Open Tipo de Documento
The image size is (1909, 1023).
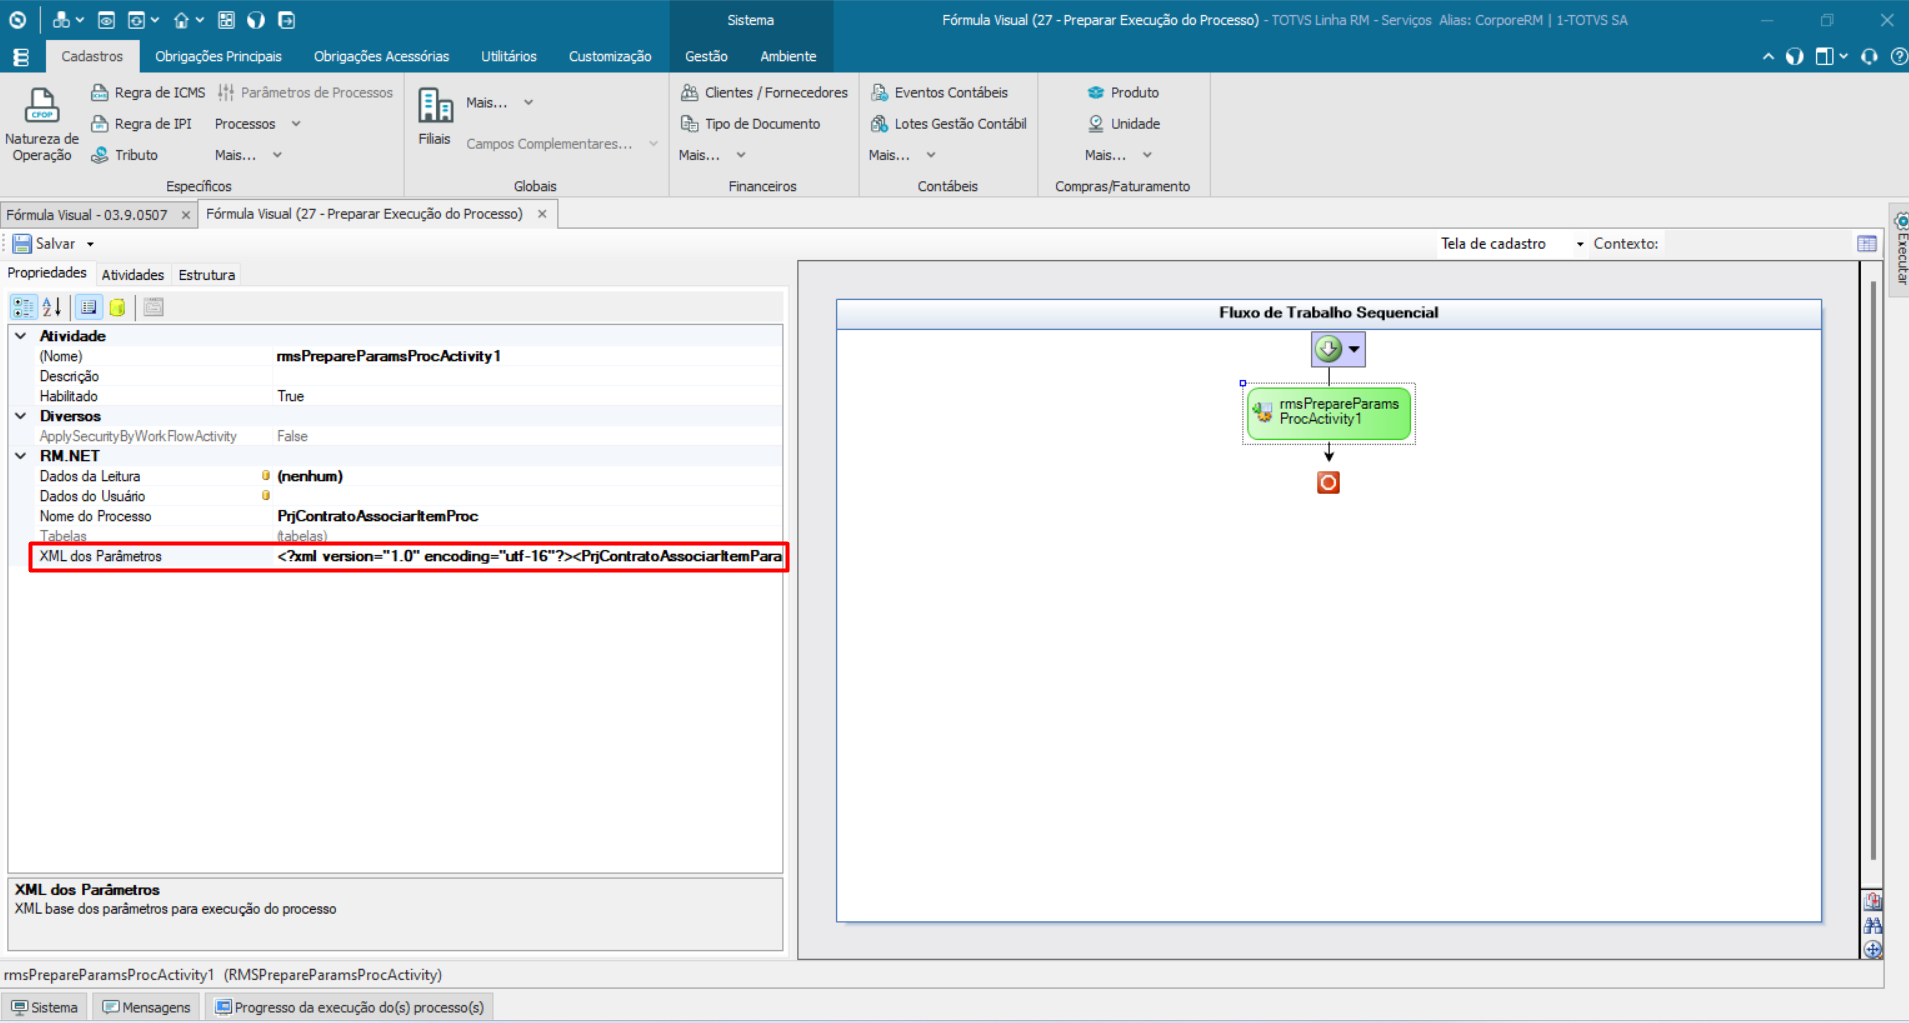click(x=750, y=124)
